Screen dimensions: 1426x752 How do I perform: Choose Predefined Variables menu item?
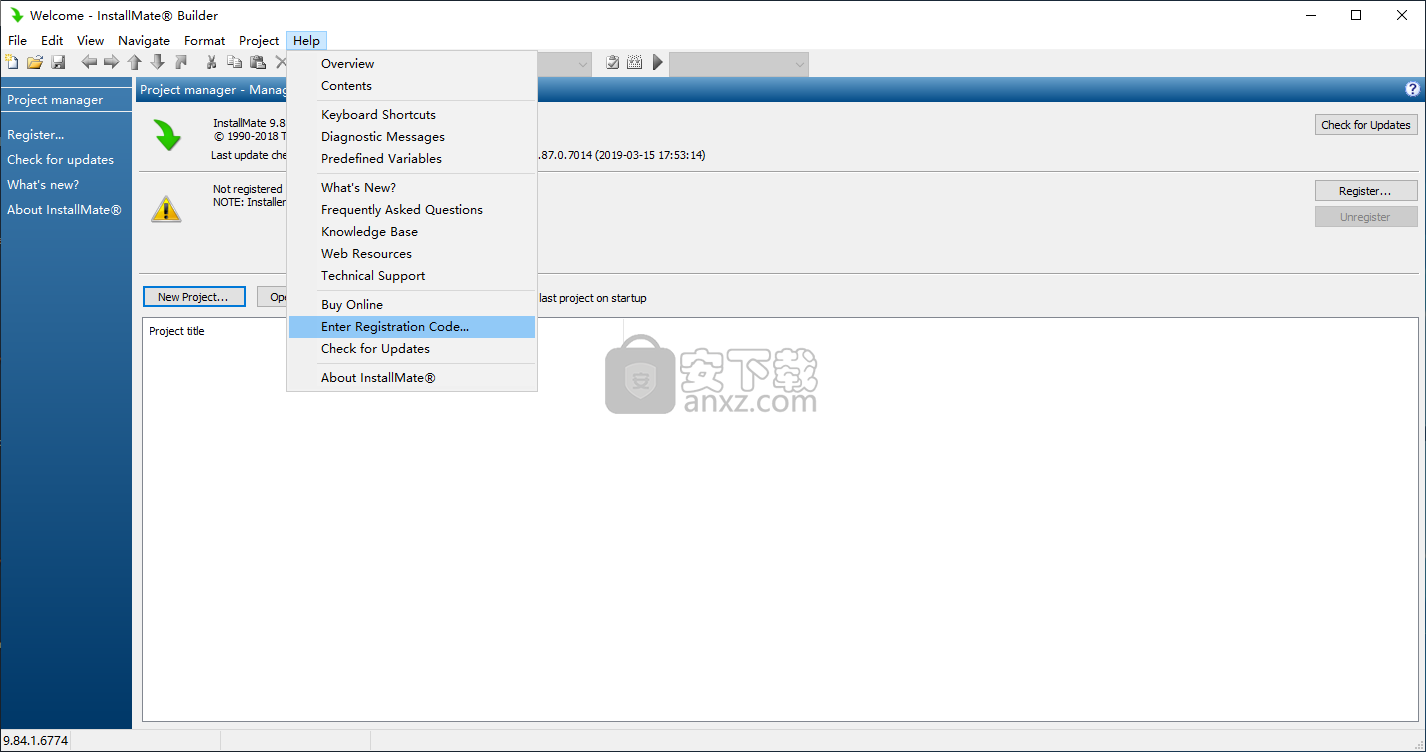412,158
